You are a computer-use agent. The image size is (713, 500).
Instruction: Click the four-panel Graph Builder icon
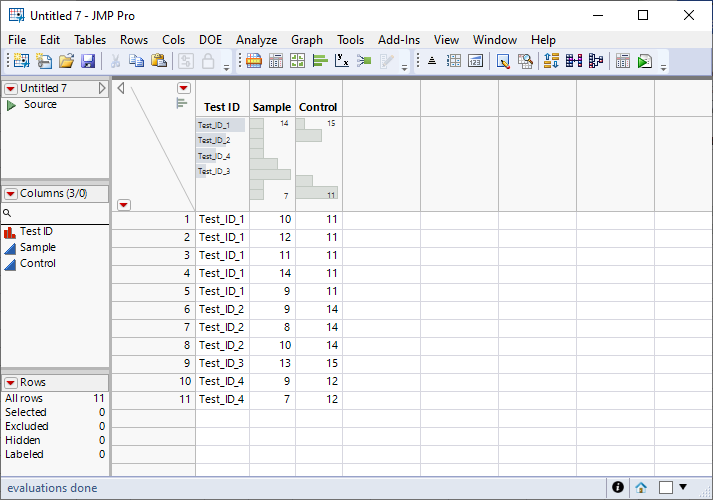click(297, 60)
